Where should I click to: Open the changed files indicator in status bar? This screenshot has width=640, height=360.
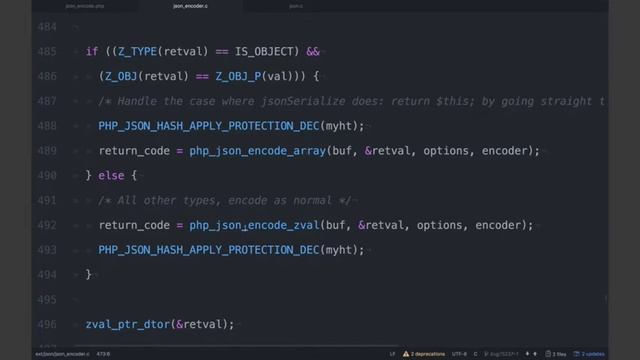point(556,354)
